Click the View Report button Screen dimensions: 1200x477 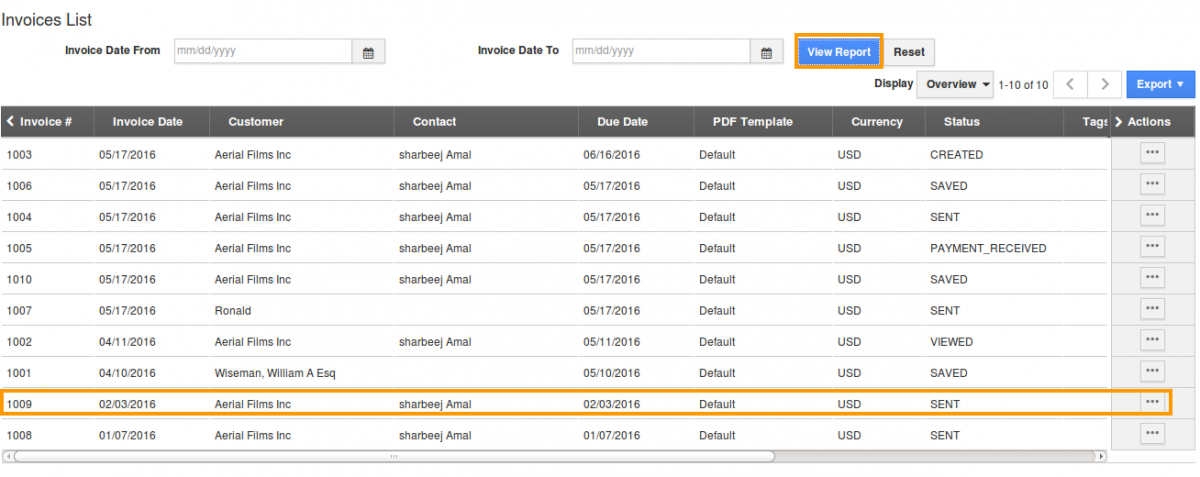pos(839,52)
